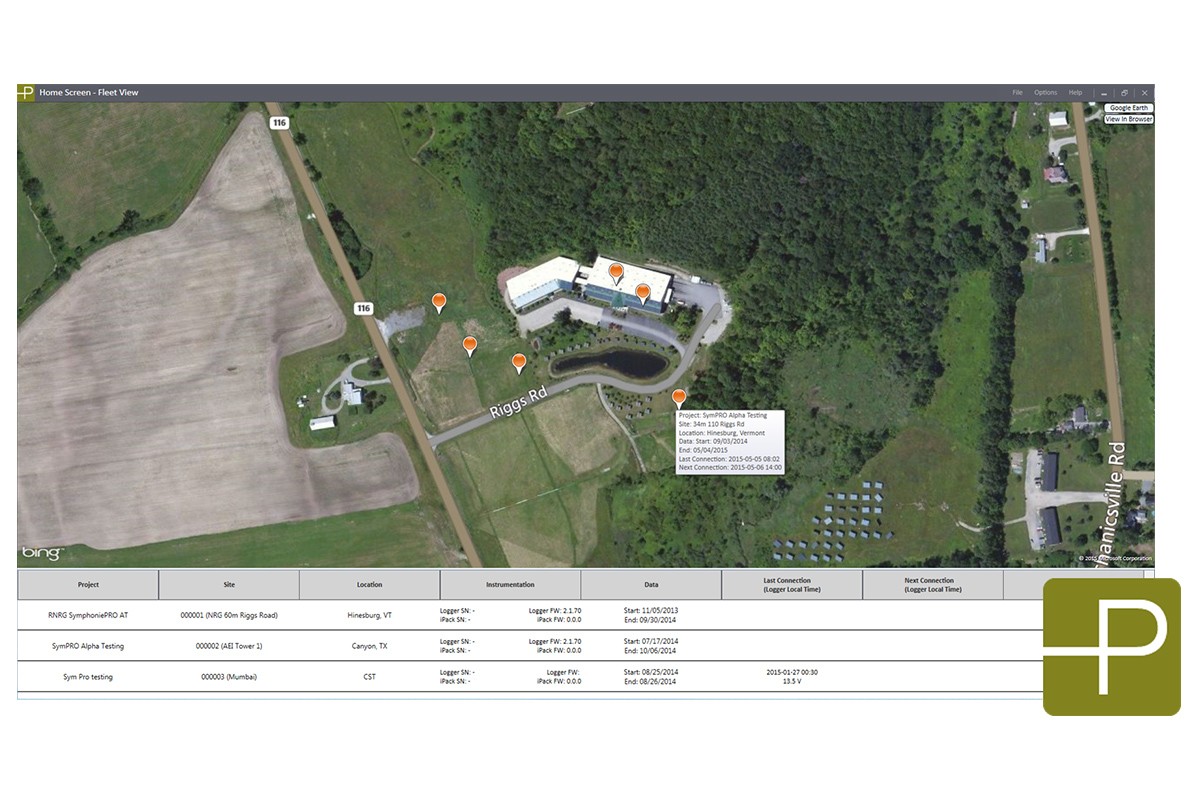
Task: Click the app logo in the title bar
Action: (26, 93)
